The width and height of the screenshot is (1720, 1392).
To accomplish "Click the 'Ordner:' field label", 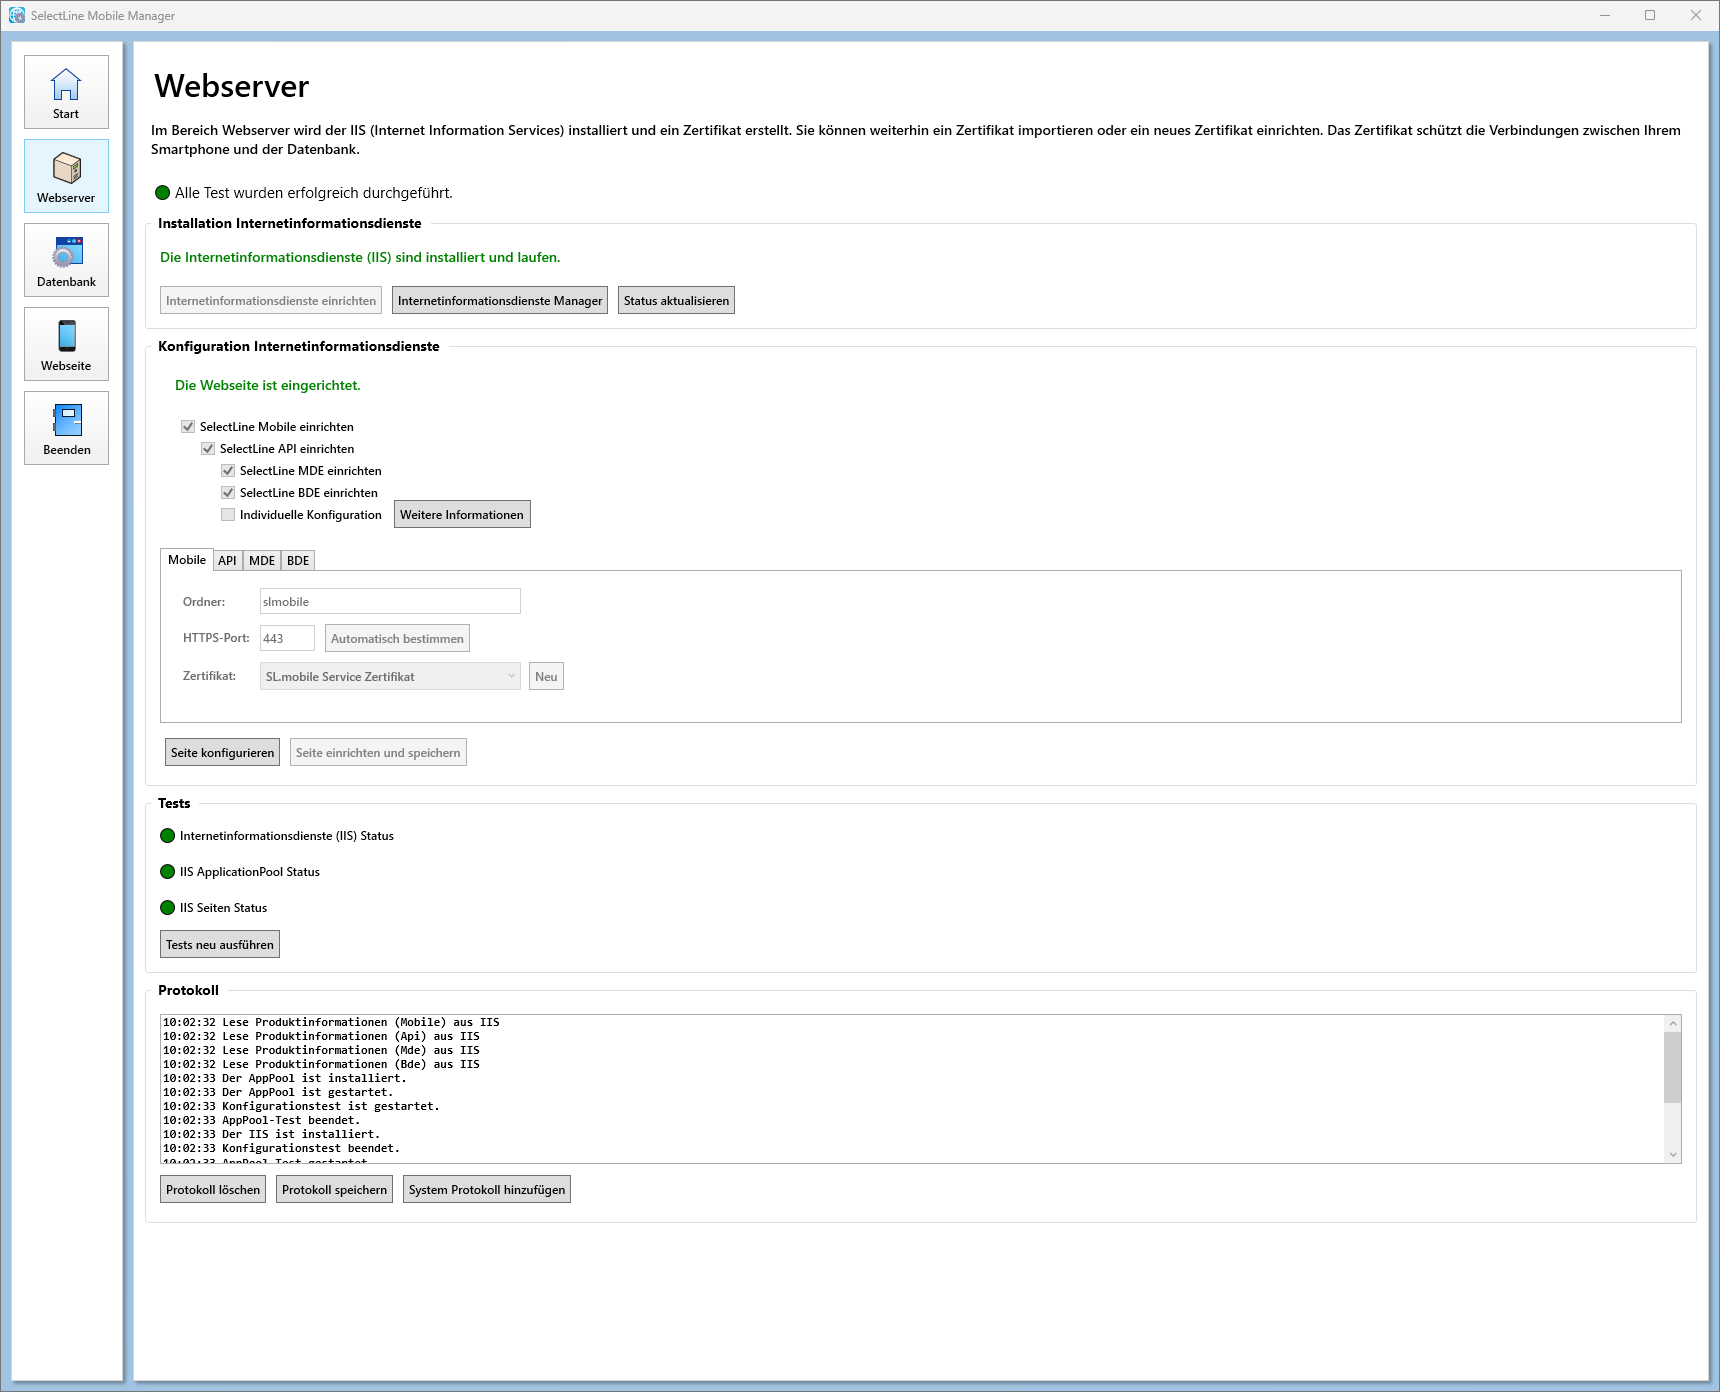I will point(204,602).
